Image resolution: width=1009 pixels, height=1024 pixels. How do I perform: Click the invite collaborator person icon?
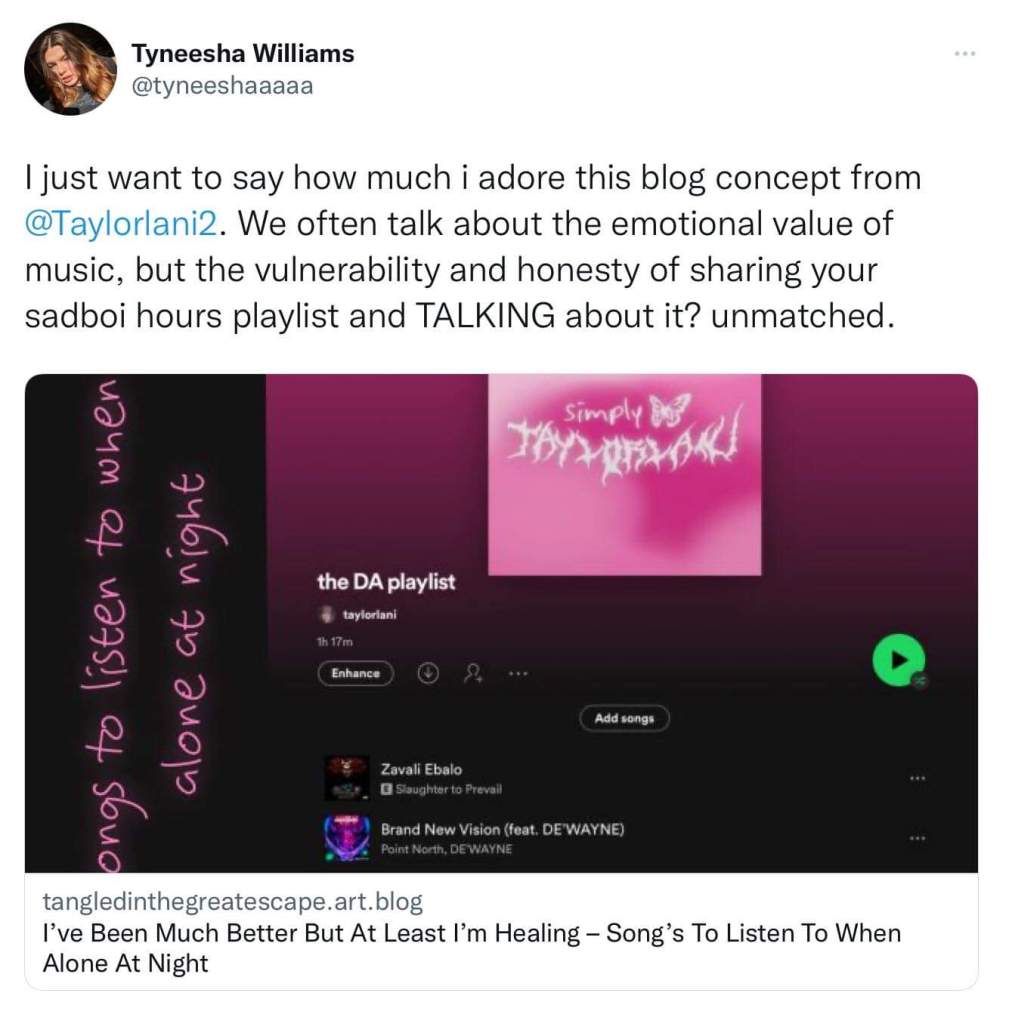pos(473,673)
